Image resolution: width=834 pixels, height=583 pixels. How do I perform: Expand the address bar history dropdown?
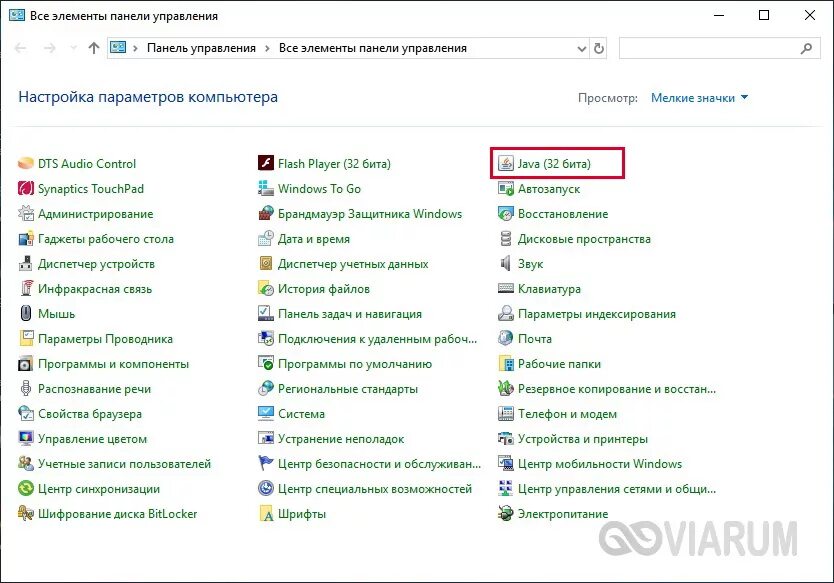tap(581, 48)
